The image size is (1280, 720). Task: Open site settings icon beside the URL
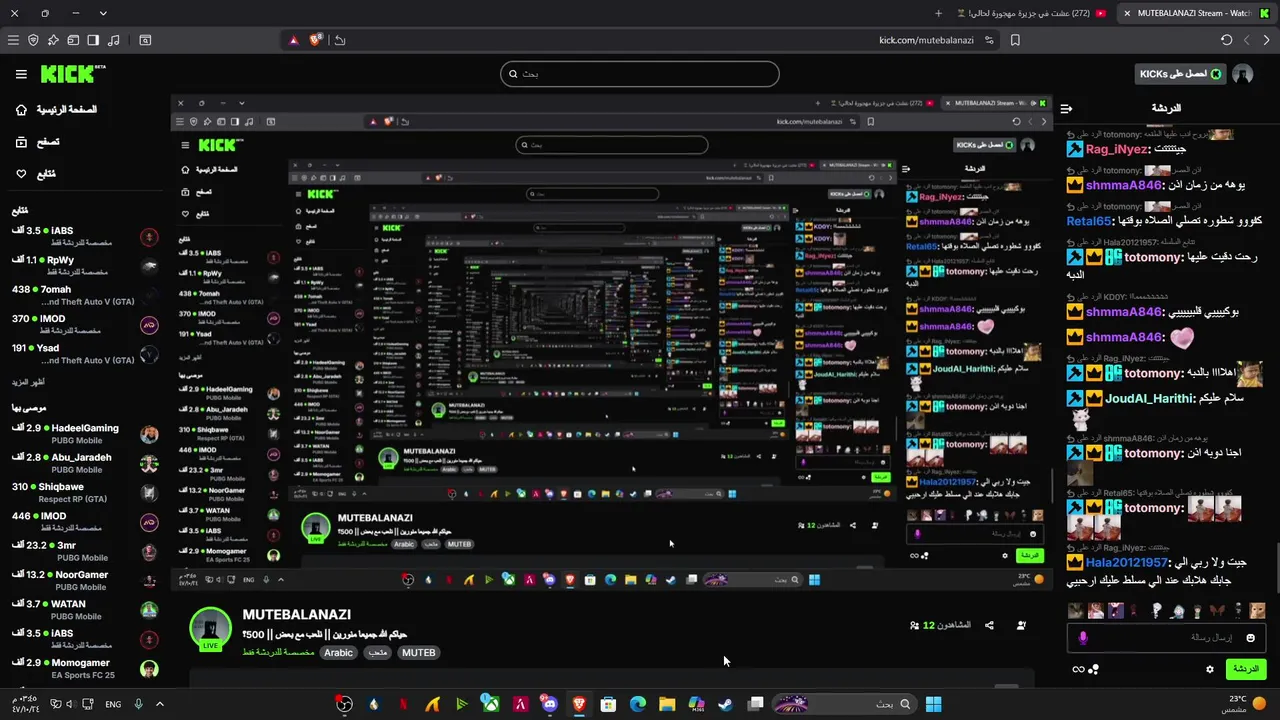click(x=989, y=40)
